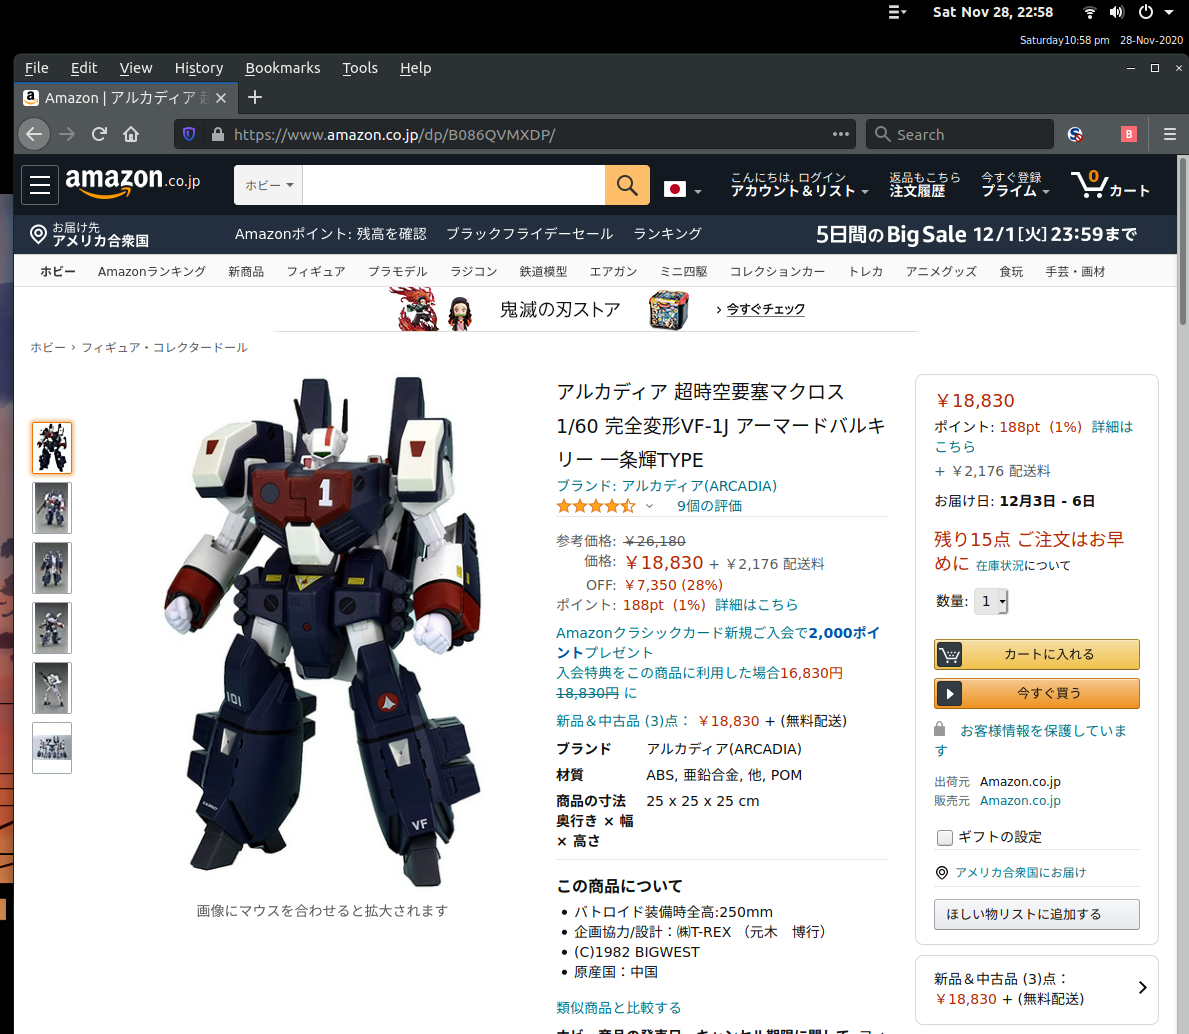Click the main robot product image
Viewport: 1189px width, 1034px height.
click(x=322, y=631)
